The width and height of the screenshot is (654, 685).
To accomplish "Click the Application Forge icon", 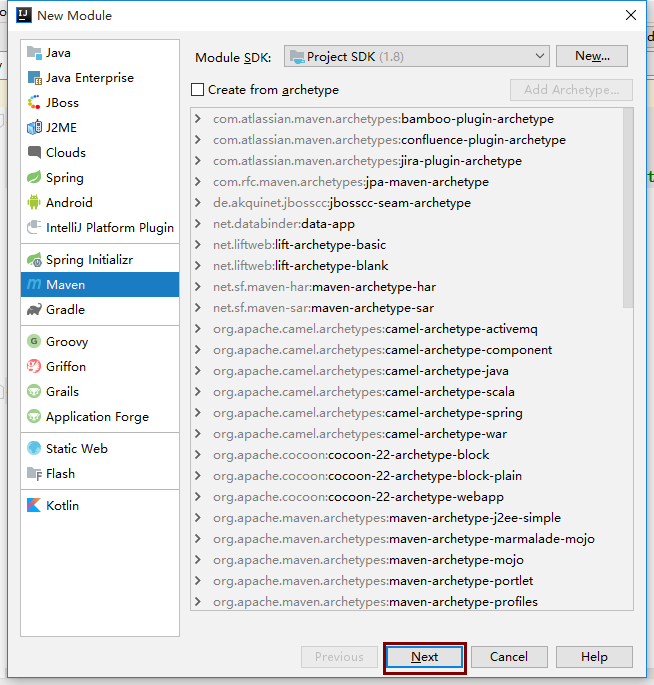I will tap(34, 416).
